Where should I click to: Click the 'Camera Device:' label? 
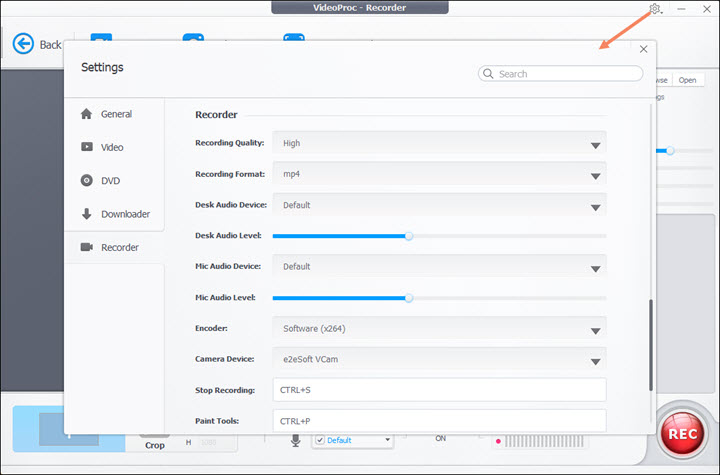(225, 359)
